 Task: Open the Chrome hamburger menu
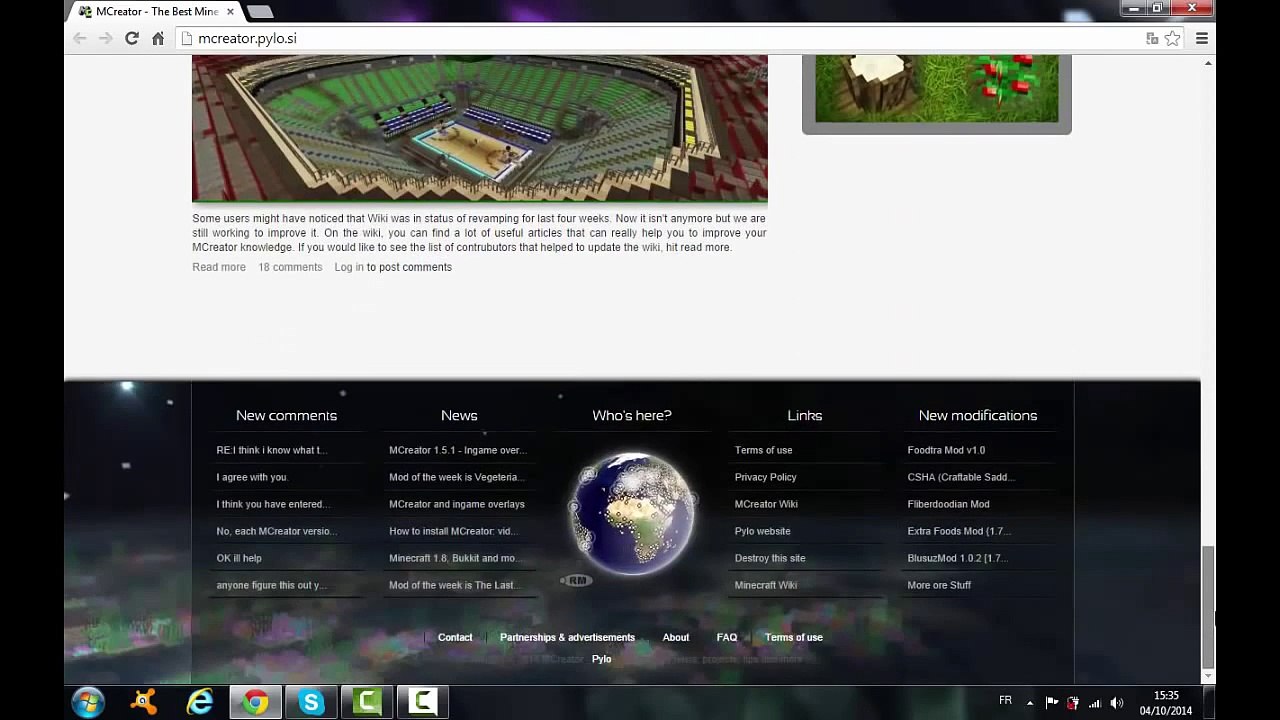pos(1202,38)
